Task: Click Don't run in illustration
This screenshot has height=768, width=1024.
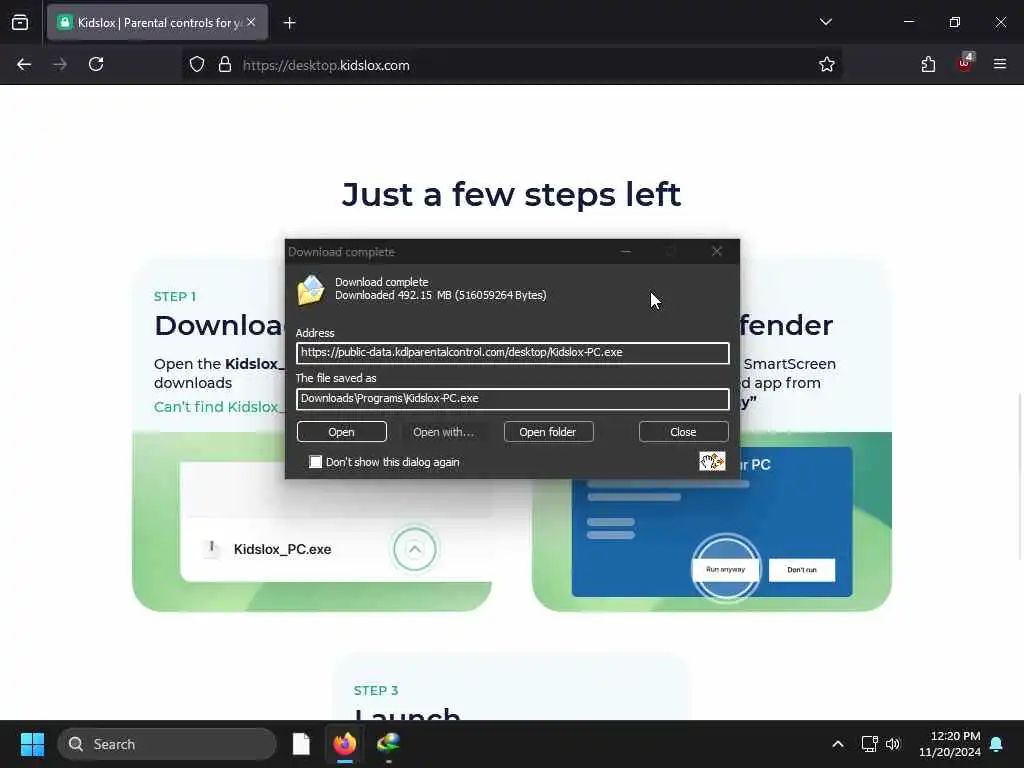Action: [x=802, y=570]
